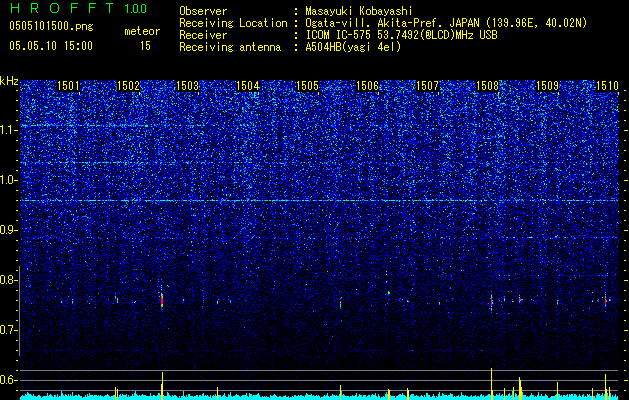This screenshot has width=629, height=400.
Task: Click the Receiving antenna label
Action: coord(230,47)
